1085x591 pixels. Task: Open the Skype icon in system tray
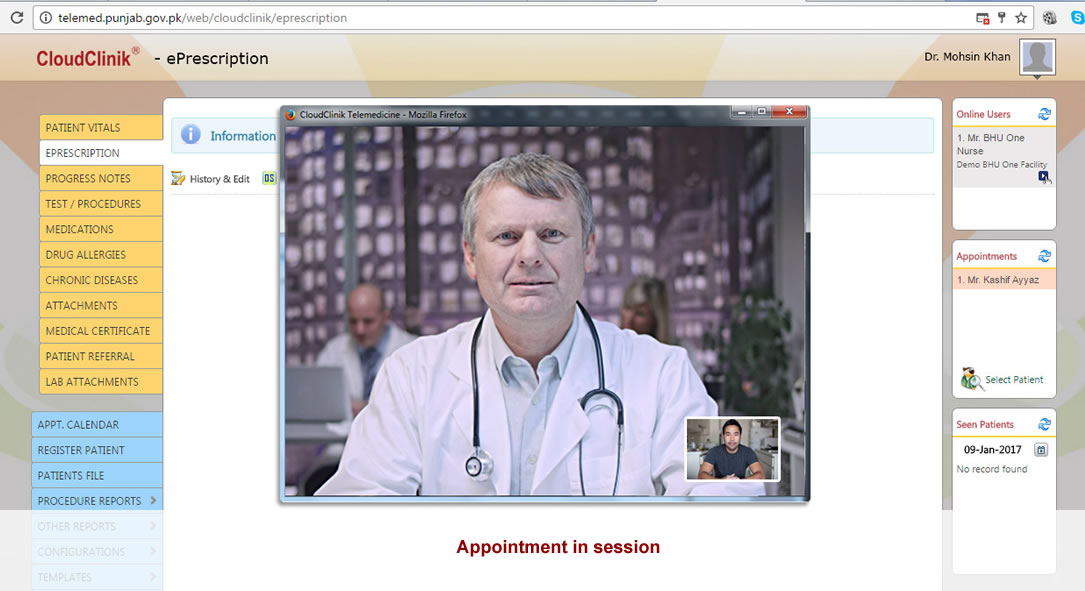(x=1077, y=17)
